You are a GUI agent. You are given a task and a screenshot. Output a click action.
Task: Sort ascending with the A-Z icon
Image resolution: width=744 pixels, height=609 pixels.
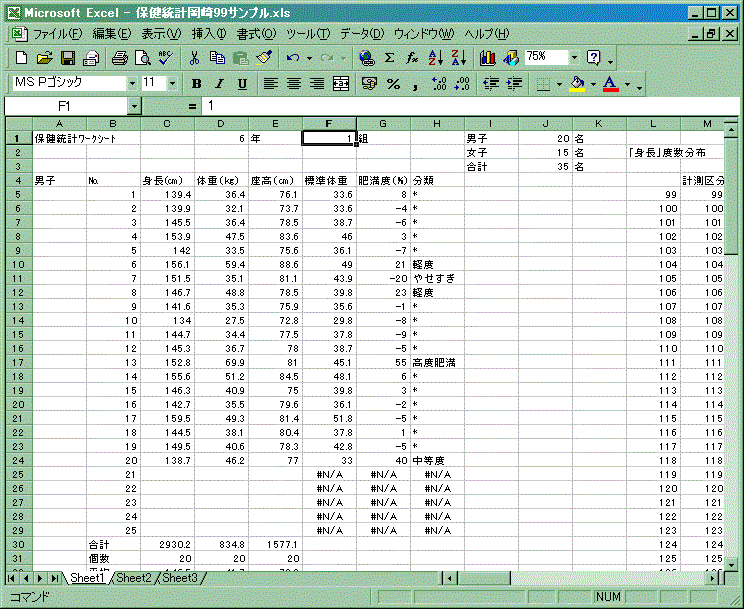point(435,58)
